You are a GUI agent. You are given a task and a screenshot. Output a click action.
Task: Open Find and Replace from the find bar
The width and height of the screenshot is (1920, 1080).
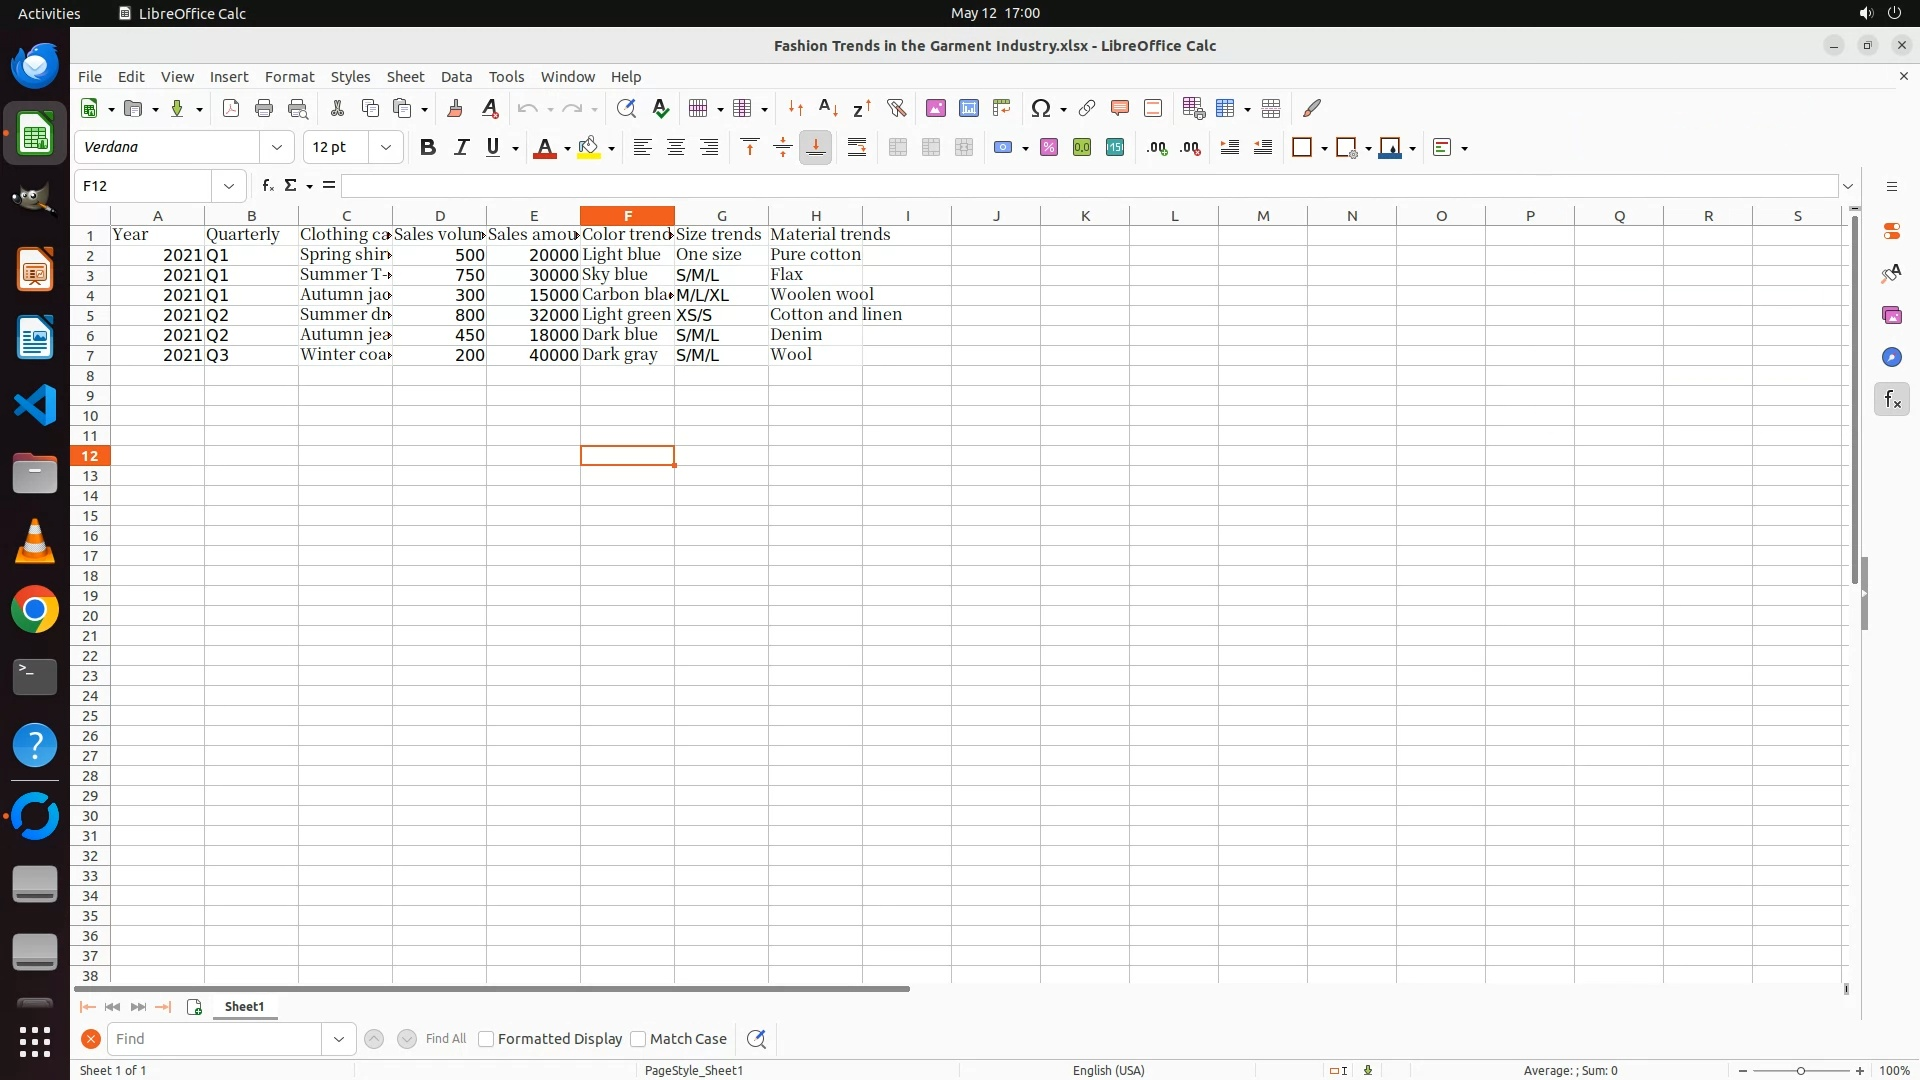pos(756,1039)
